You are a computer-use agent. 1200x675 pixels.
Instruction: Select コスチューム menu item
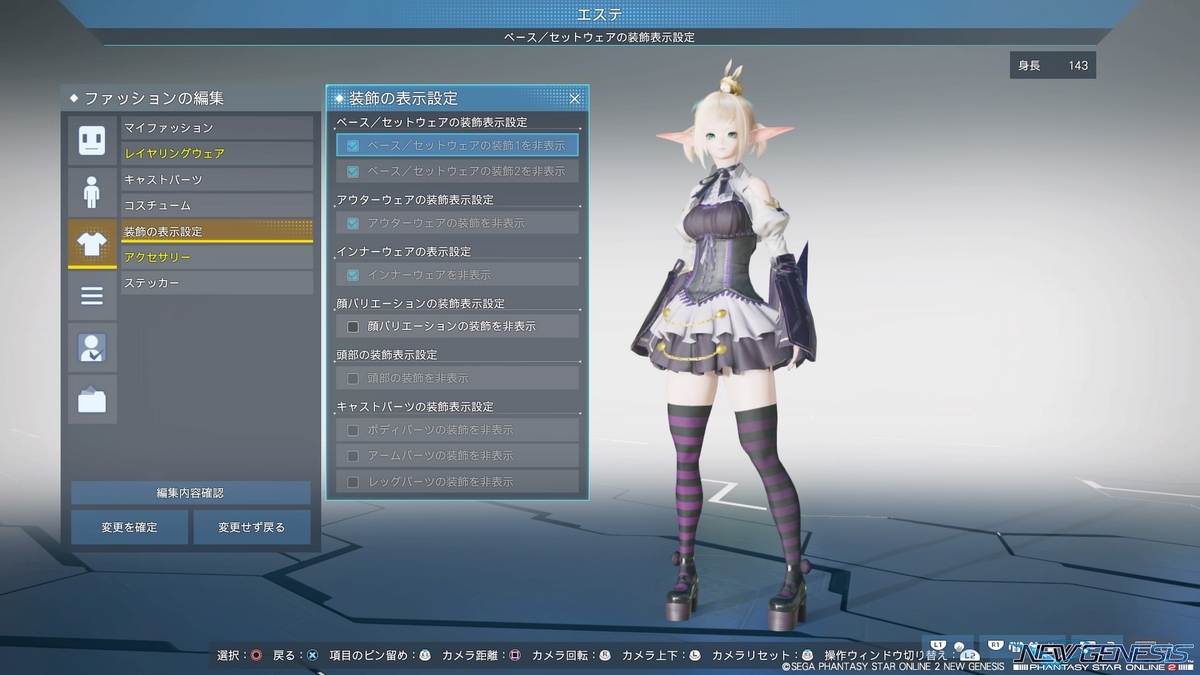pos(217,205)
